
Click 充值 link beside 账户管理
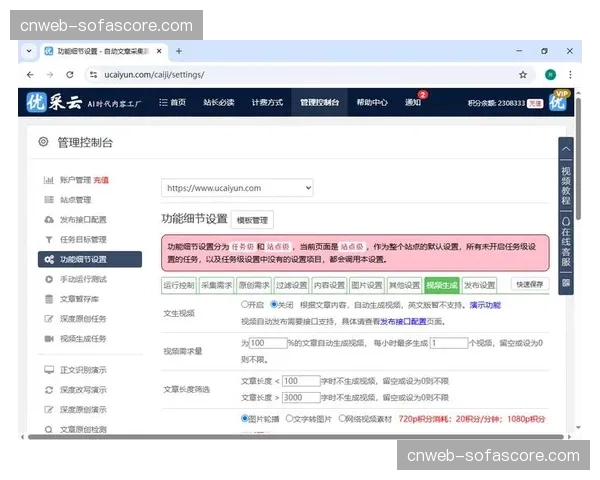click(x=101, y=180)
